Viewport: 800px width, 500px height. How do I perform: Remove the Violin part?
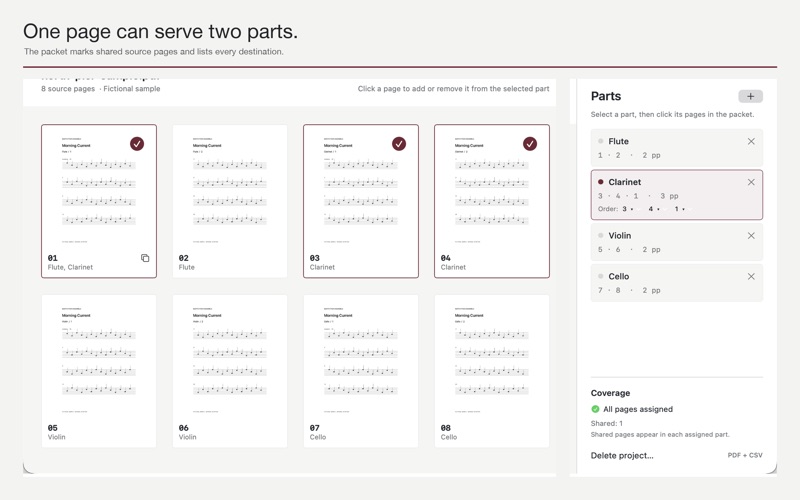(x=751, y=236)
